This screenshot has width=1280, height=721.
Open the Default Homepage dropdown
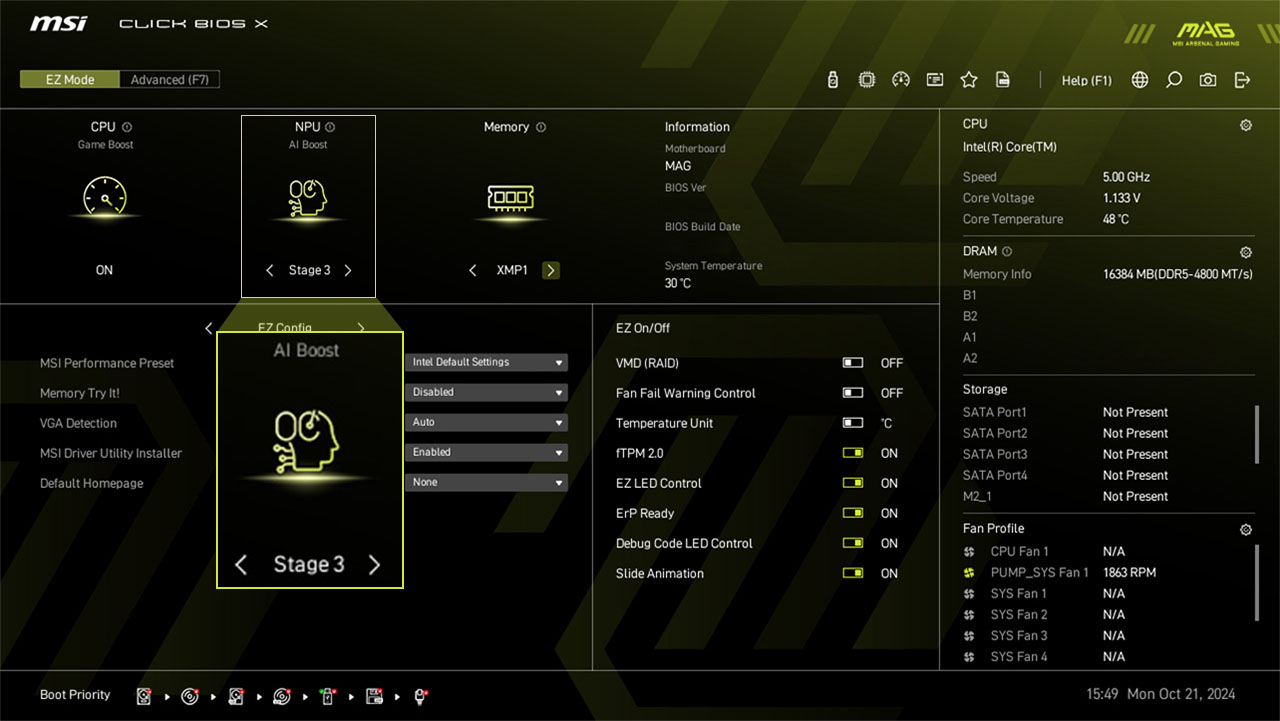[x=487, y=482]
